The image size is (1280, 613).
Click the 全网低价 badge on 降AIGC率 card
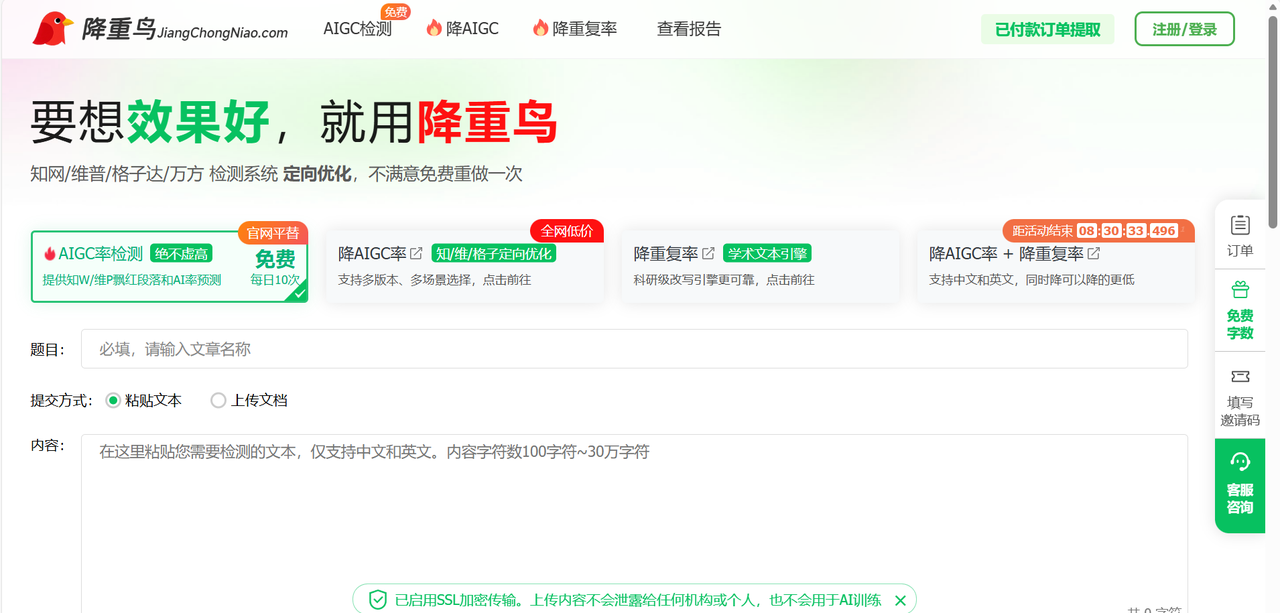point(567,230)
